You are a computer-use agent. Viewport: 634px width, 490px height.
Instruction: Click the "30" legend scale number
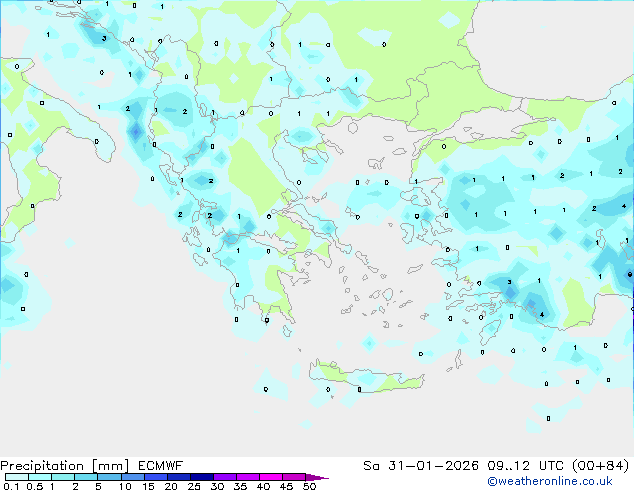pos(217,486)
